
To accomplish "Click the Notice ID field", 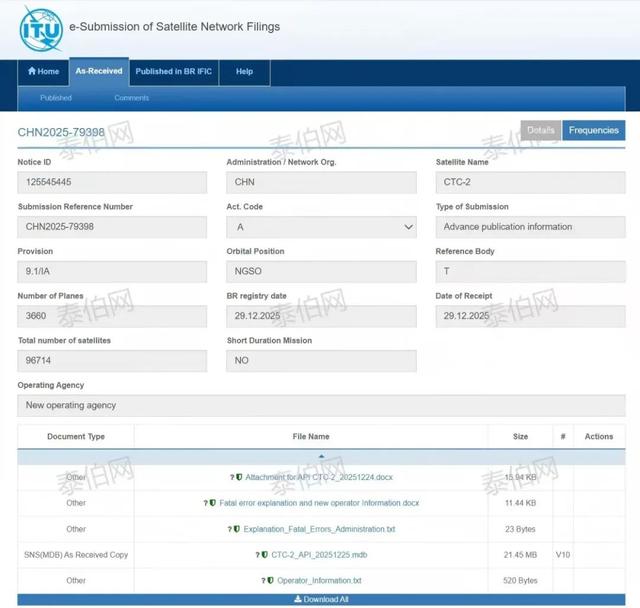I will 112,183.
